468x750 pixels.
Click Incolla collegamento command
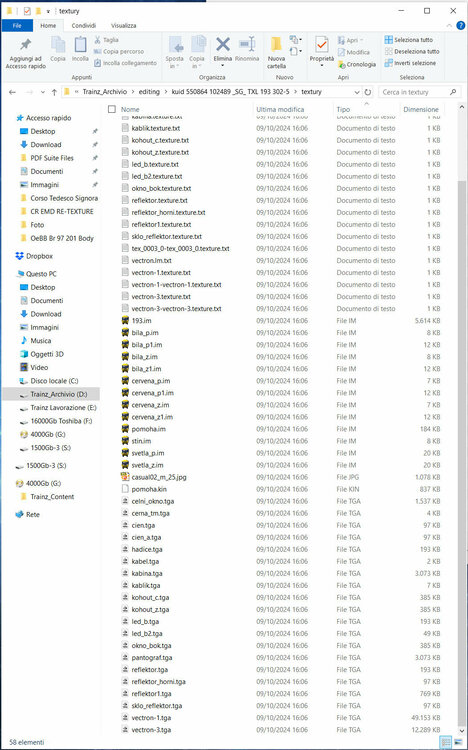(125, 63)
